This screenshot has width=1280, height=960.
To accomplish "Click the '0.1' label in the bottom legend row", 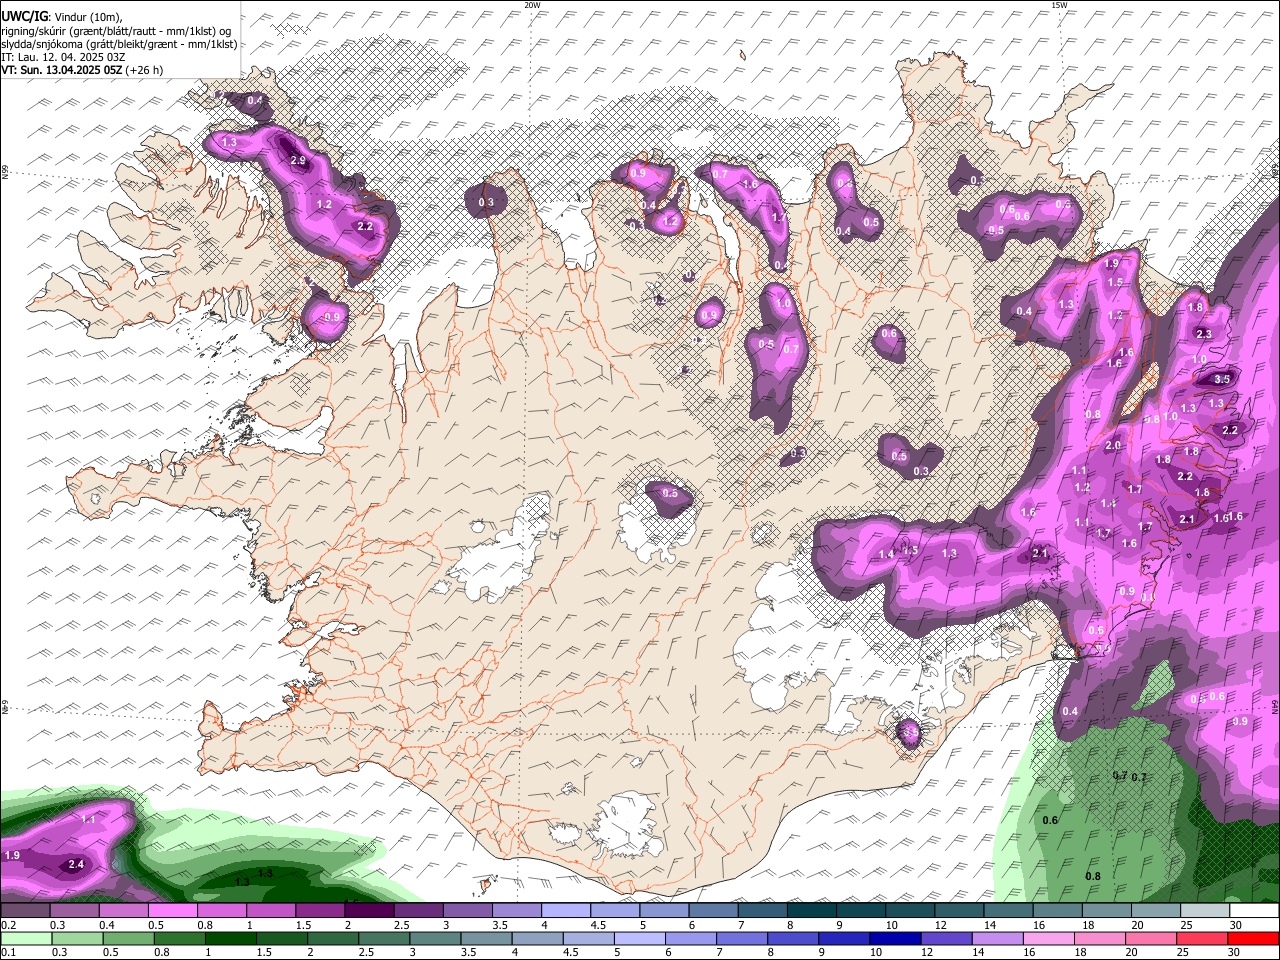I will point(8,952).
